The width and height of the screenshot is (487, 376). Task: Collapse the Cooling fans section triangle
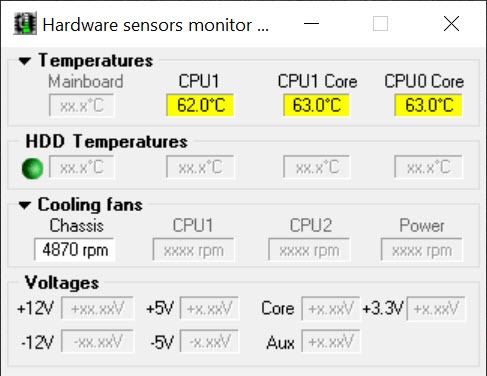tap(25, 205)
